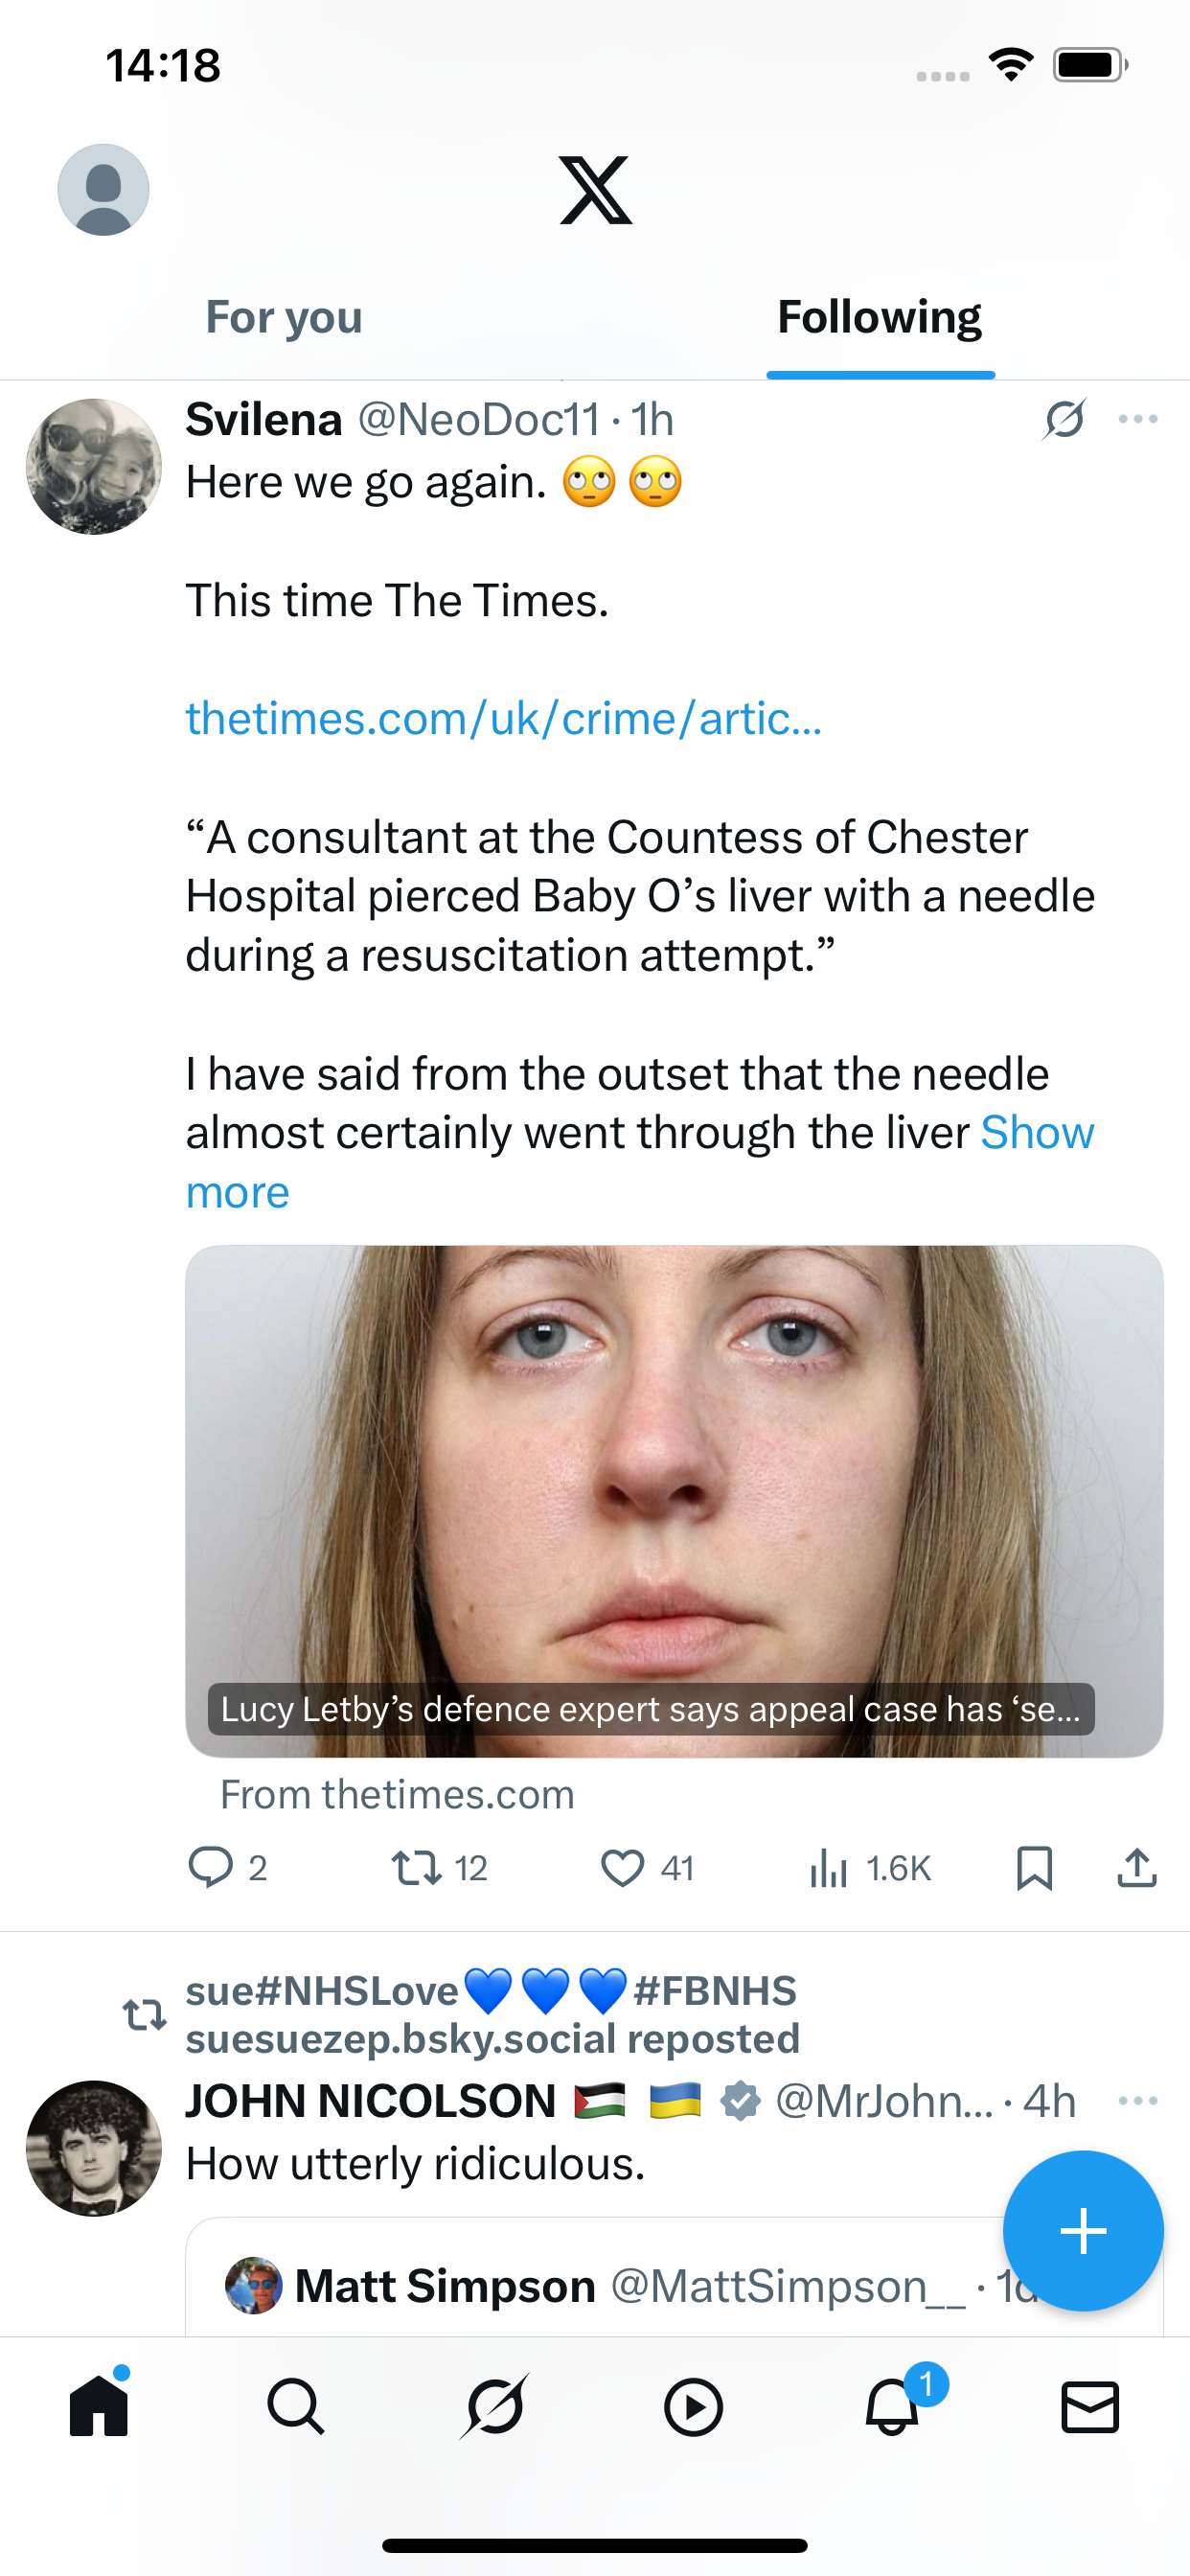The width and height of the screenshot is (1190, 2576).
Task: Open the Grok tab in bottom bar
Action: tap(494, 2406)
